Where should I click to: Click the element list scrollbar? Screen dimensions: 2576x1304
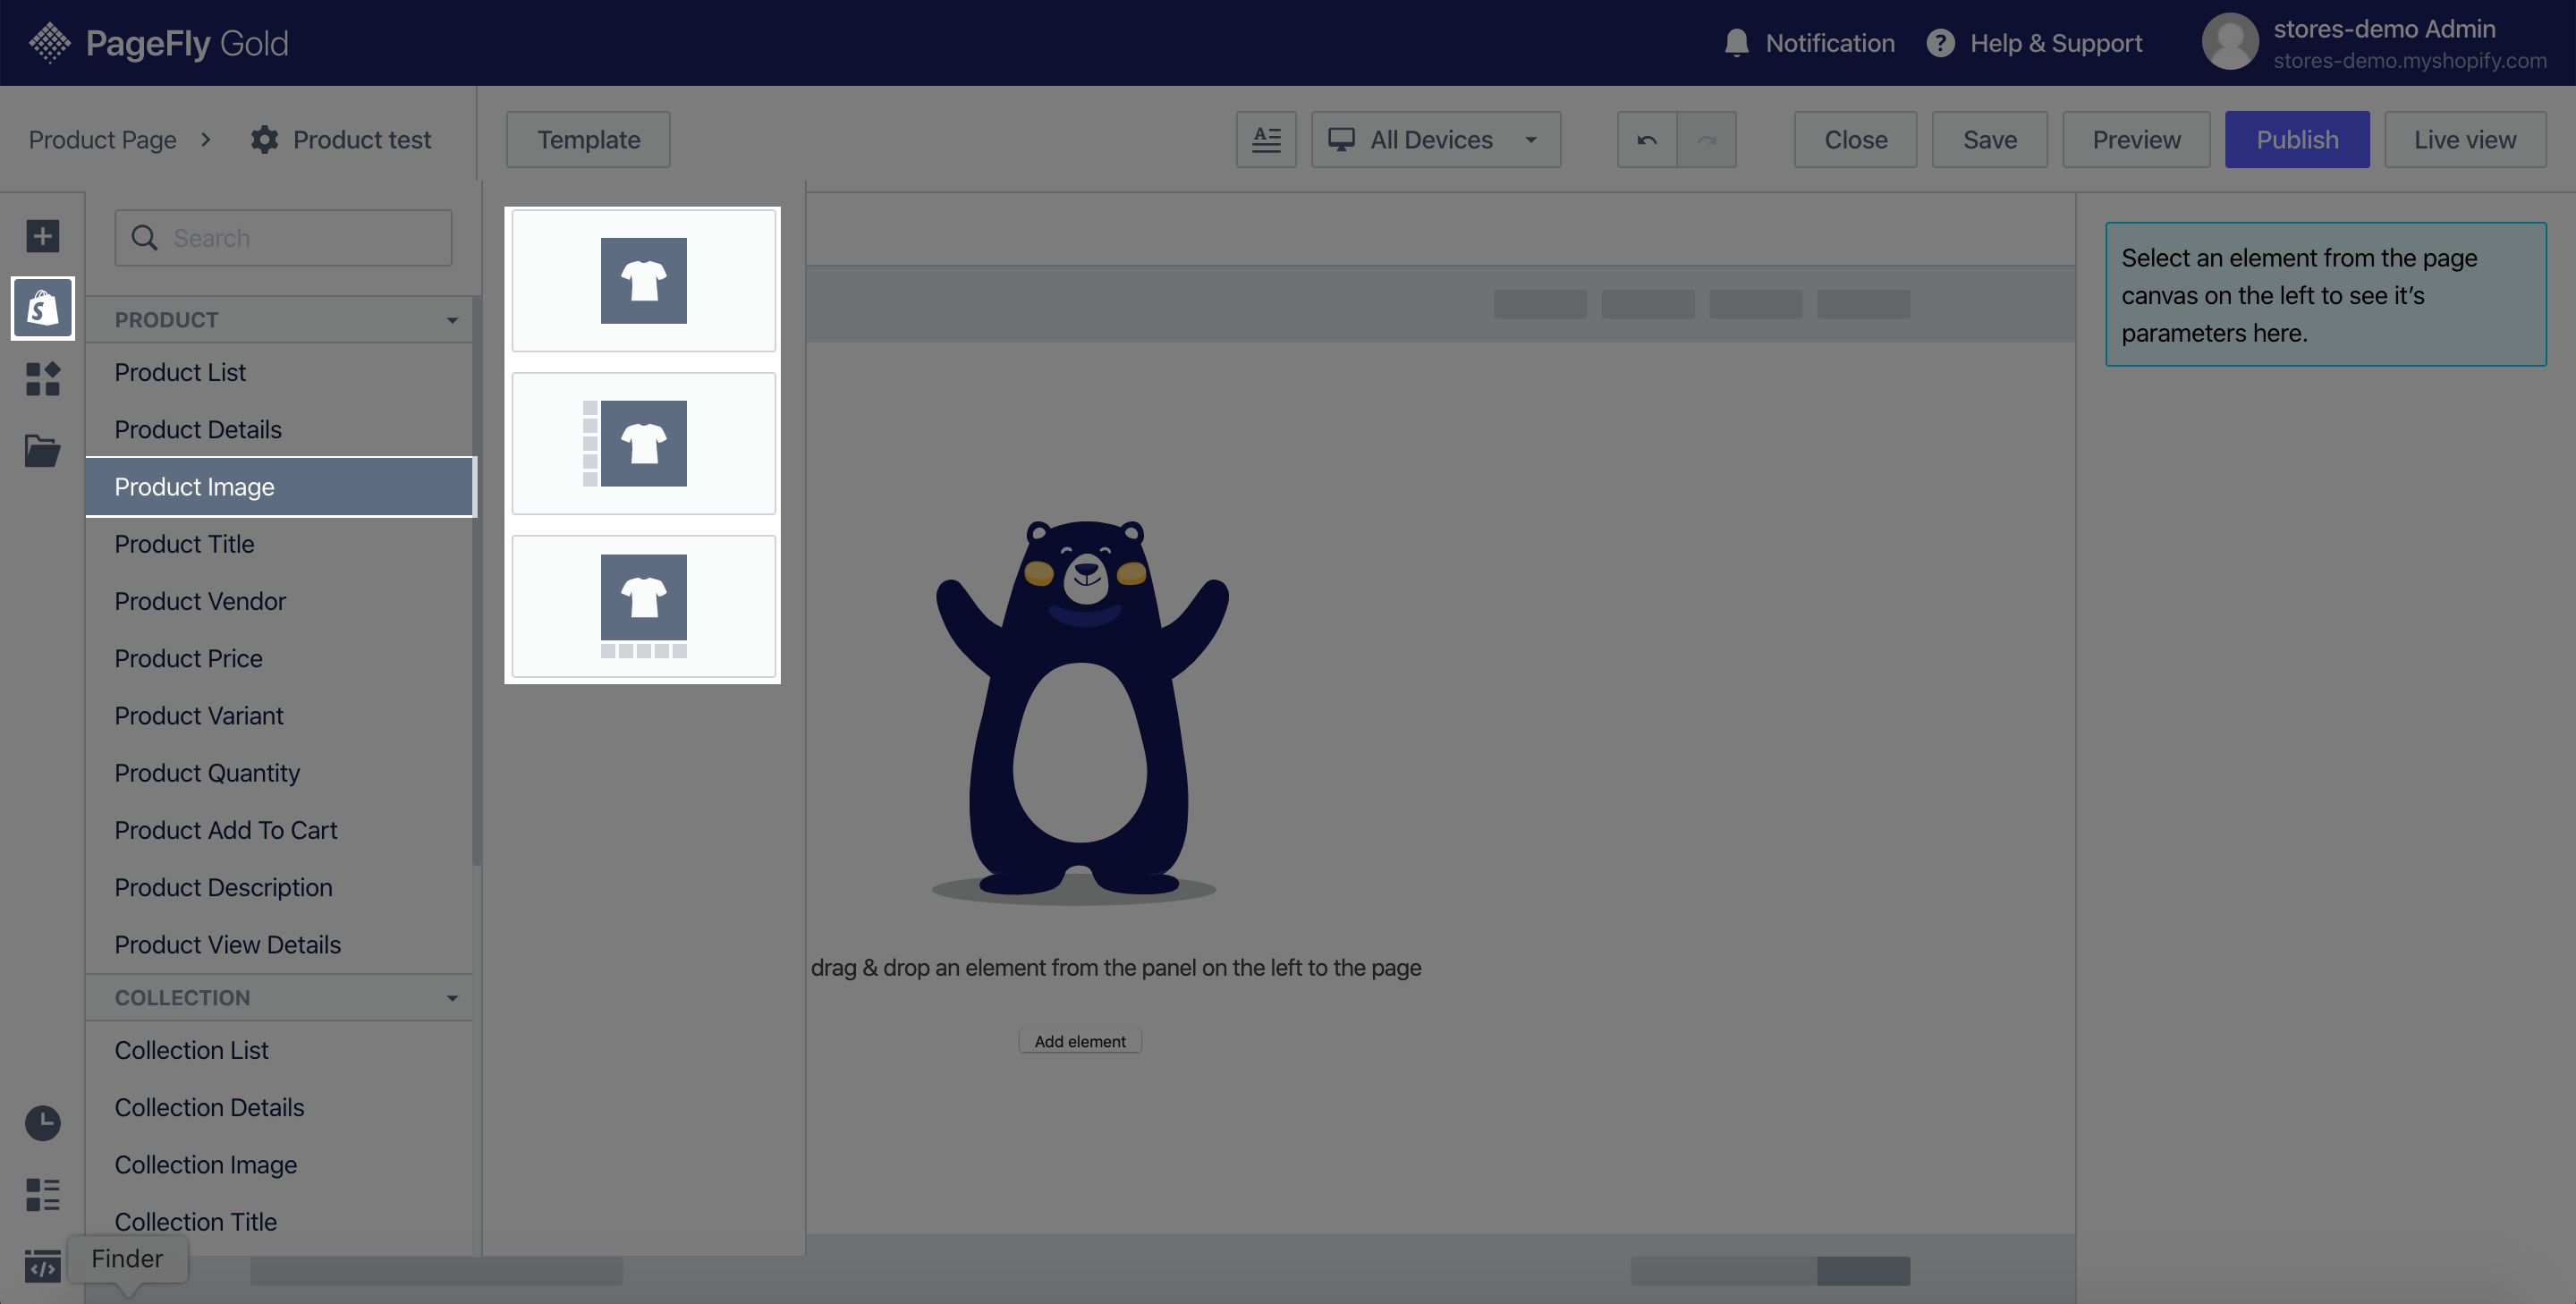click(477, 580)
